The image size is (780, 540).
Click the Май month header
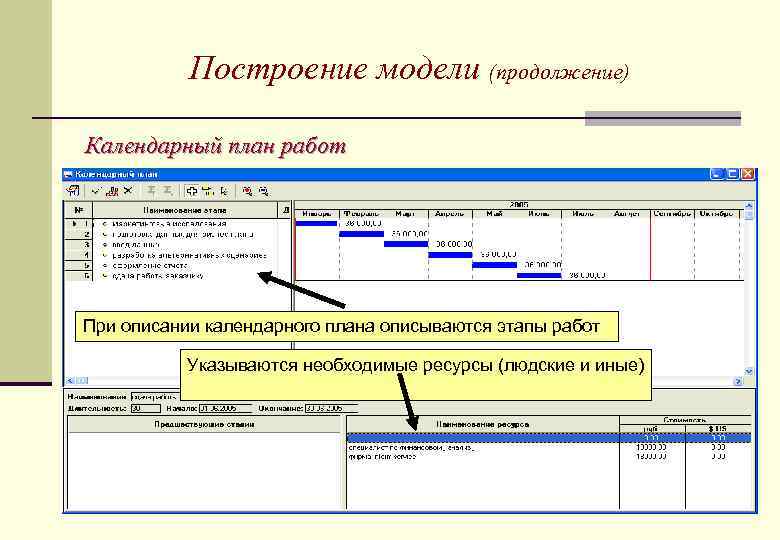pyautogui.click(x=494, y=214)
